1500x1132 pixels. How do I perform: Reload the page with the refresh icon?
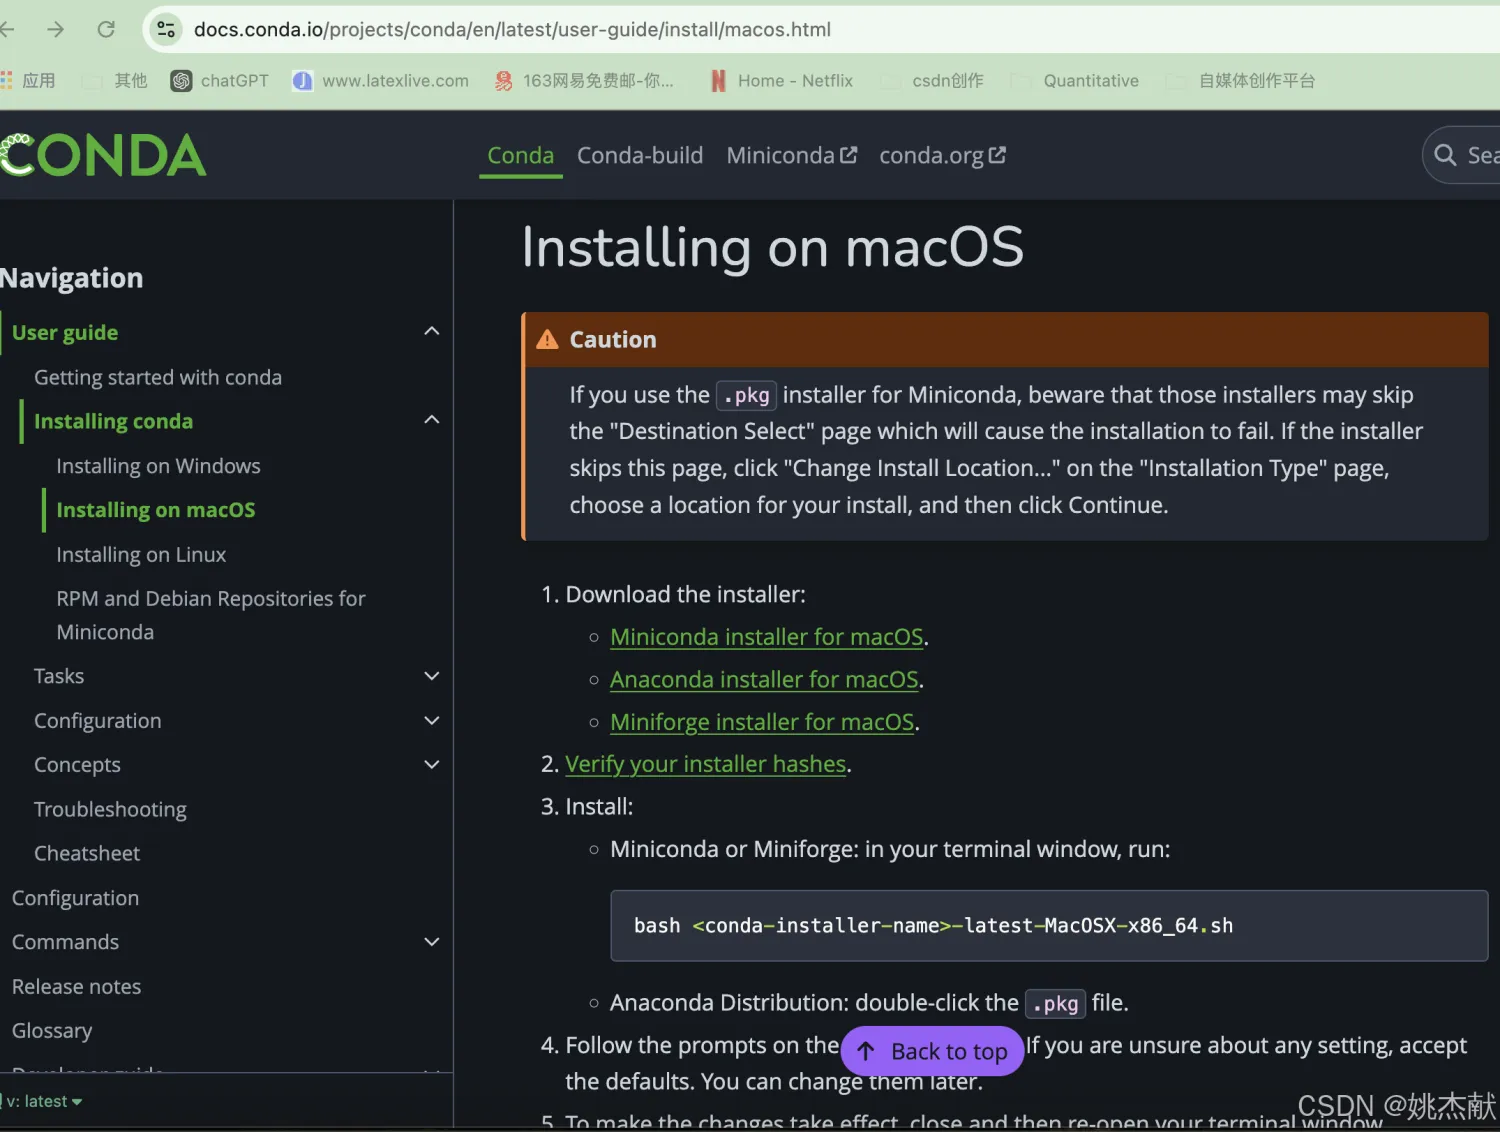[106, 30]
